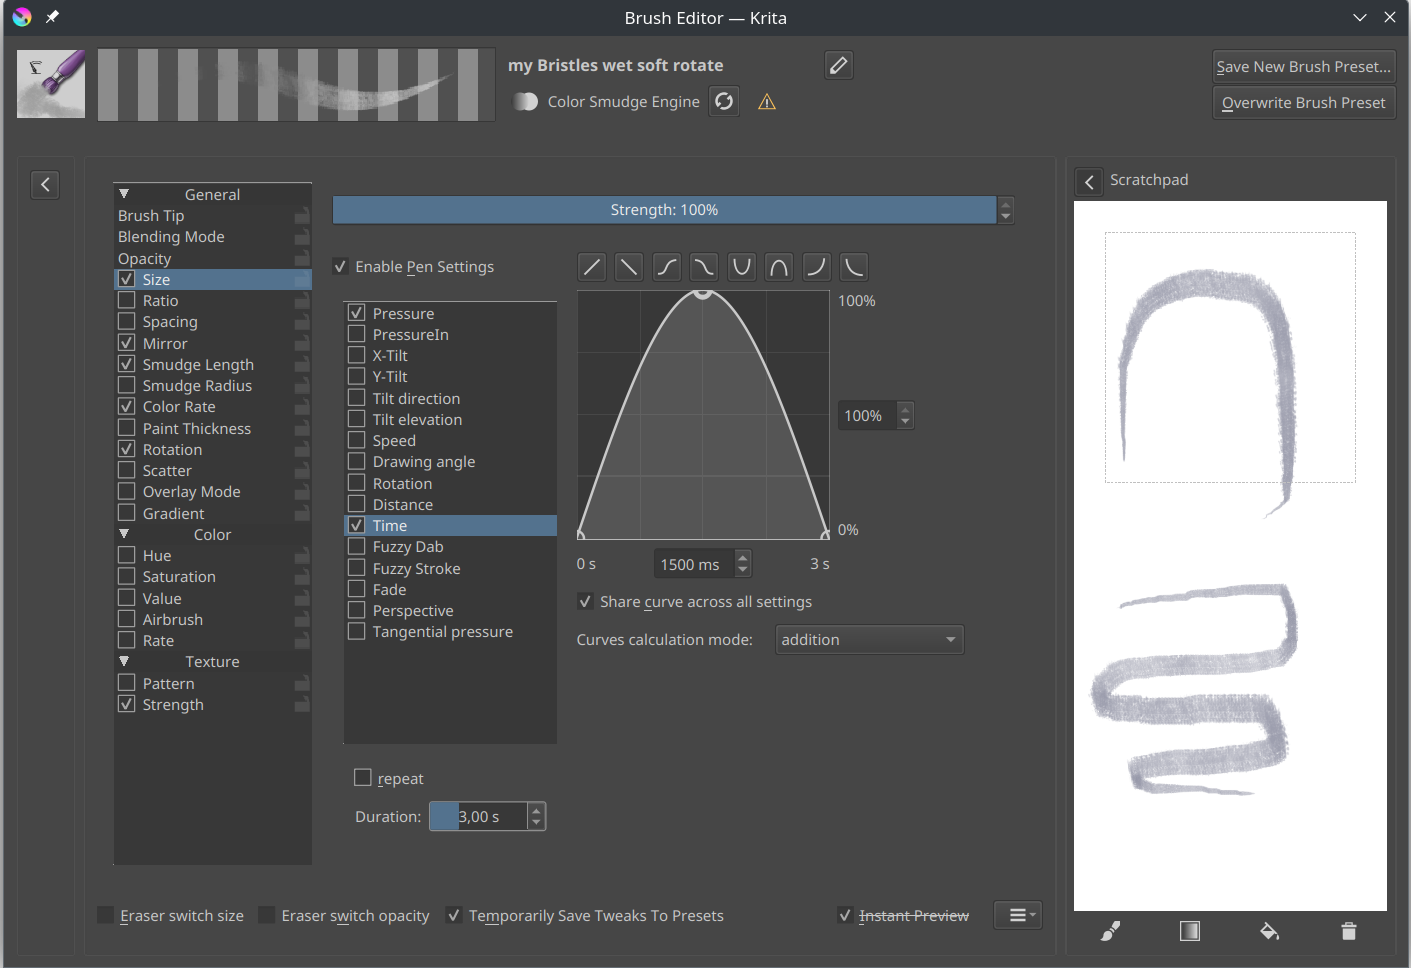Select Brush Tip in settings list
This screenshot has height=968, width=1411.
(x=152, y=216)
